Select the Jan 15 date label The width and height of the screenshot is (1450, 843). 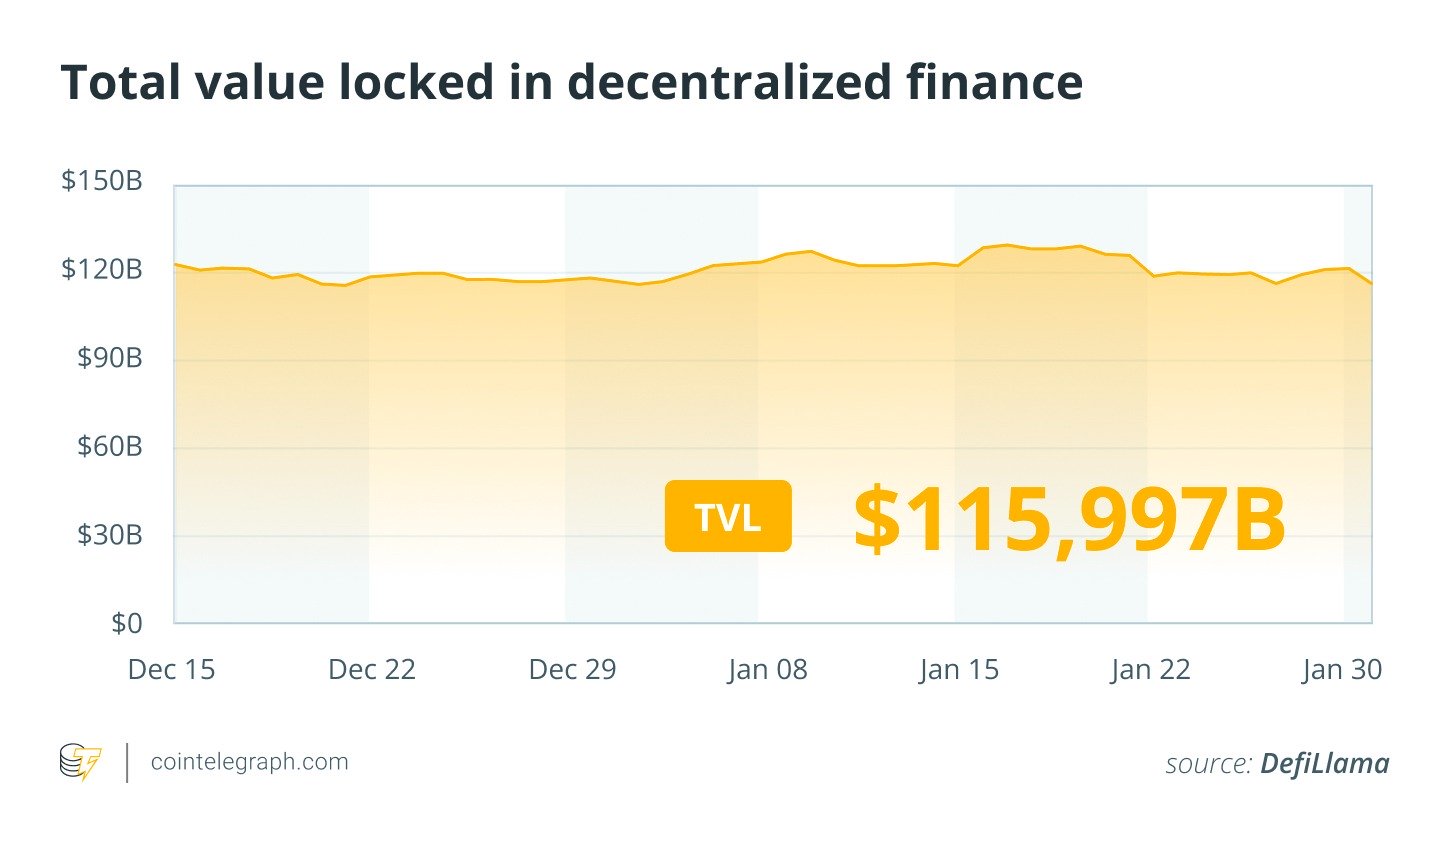959,670
